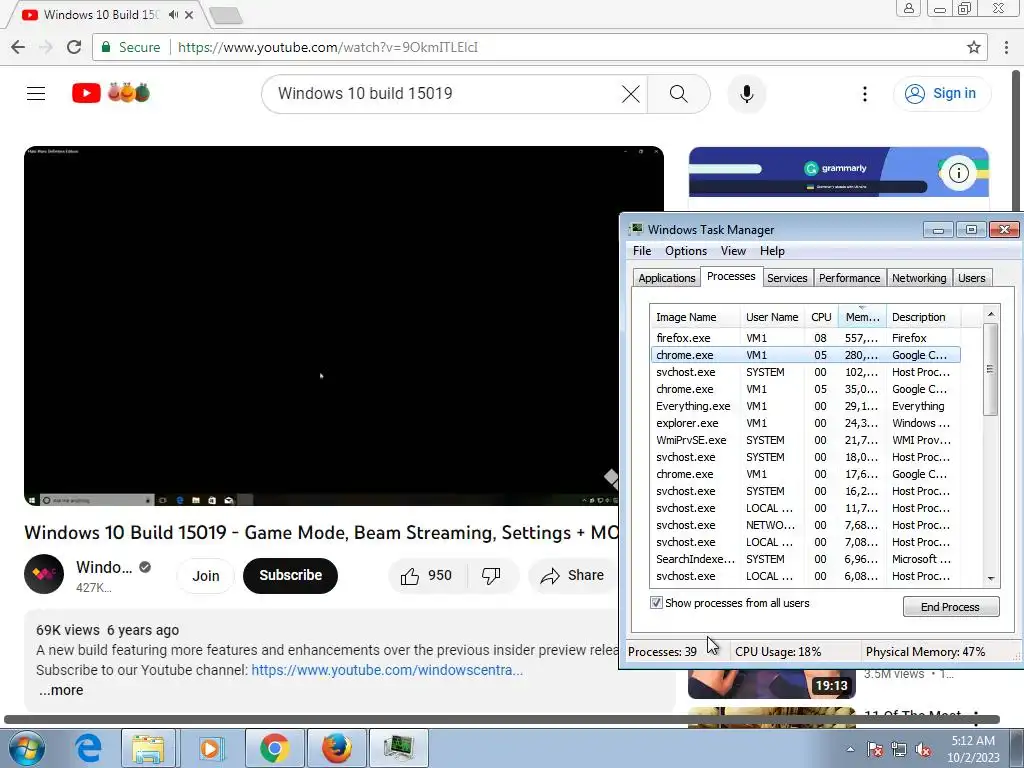Select firefox.exe process row
The image size is (1024, 768).
805,338
